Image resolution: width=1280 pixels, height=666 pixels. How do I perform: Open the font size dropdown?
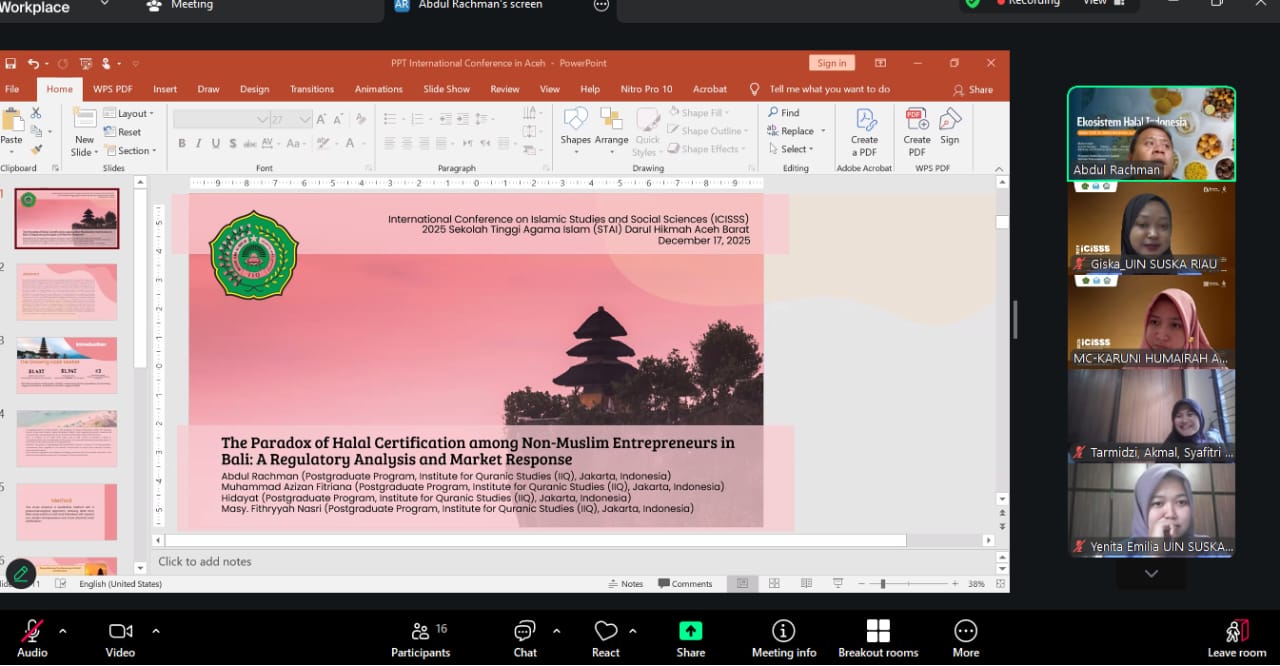point(305,120)
